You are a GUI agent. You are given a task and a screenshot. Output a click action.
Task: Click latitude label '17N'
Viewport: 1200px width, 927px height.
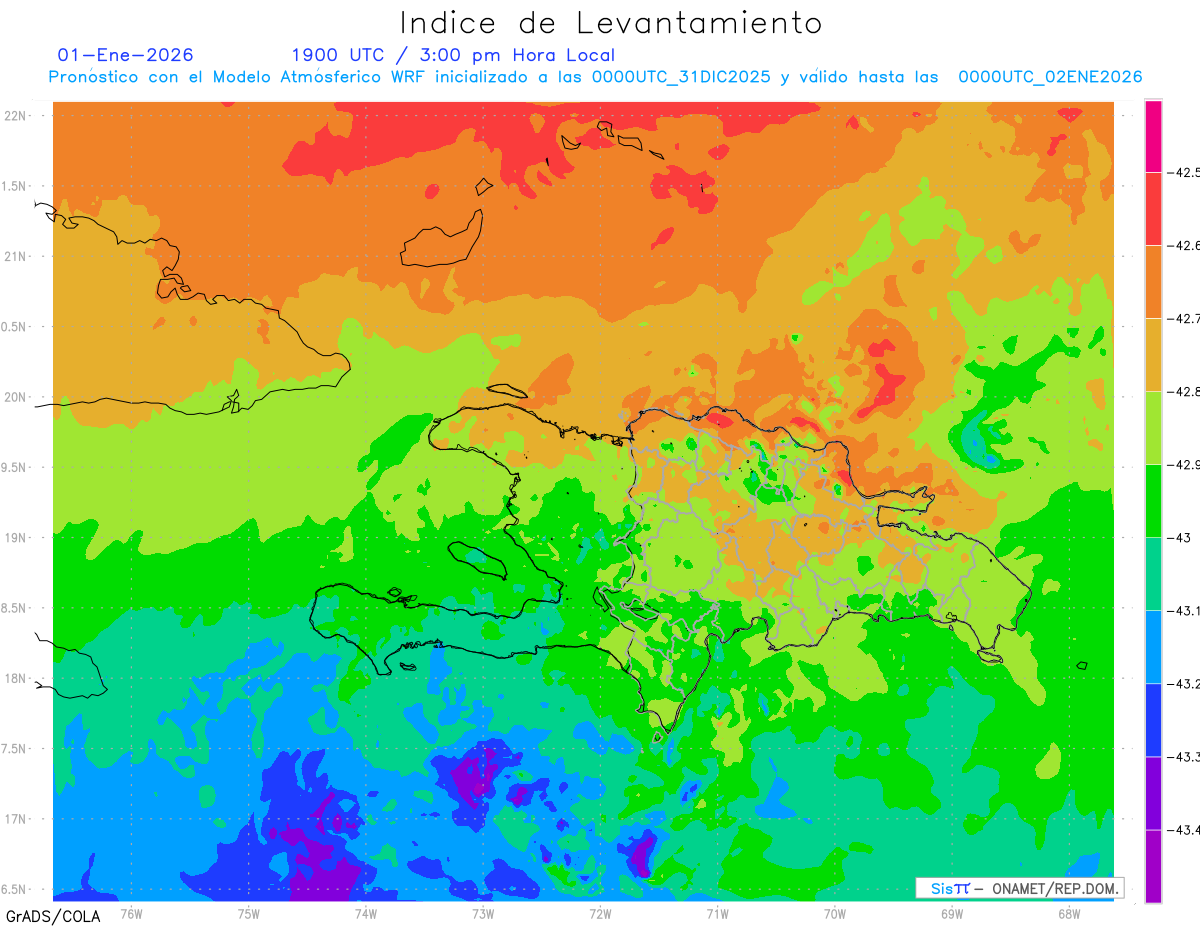[17, 819]
